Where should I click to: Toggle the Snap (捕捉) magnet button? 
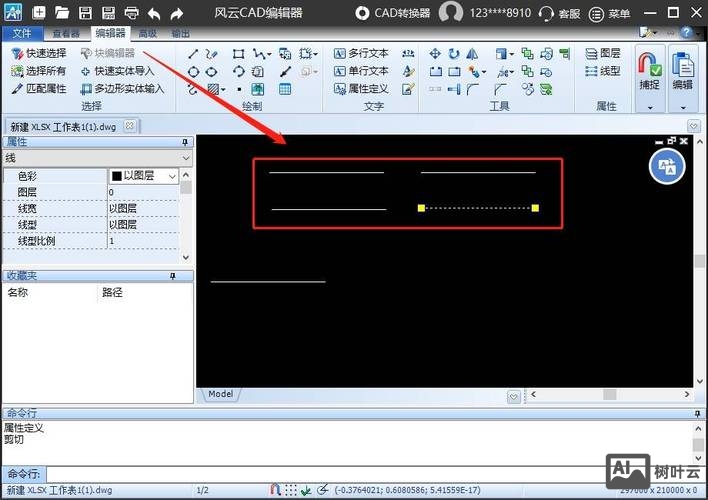(x=649, y=68)
